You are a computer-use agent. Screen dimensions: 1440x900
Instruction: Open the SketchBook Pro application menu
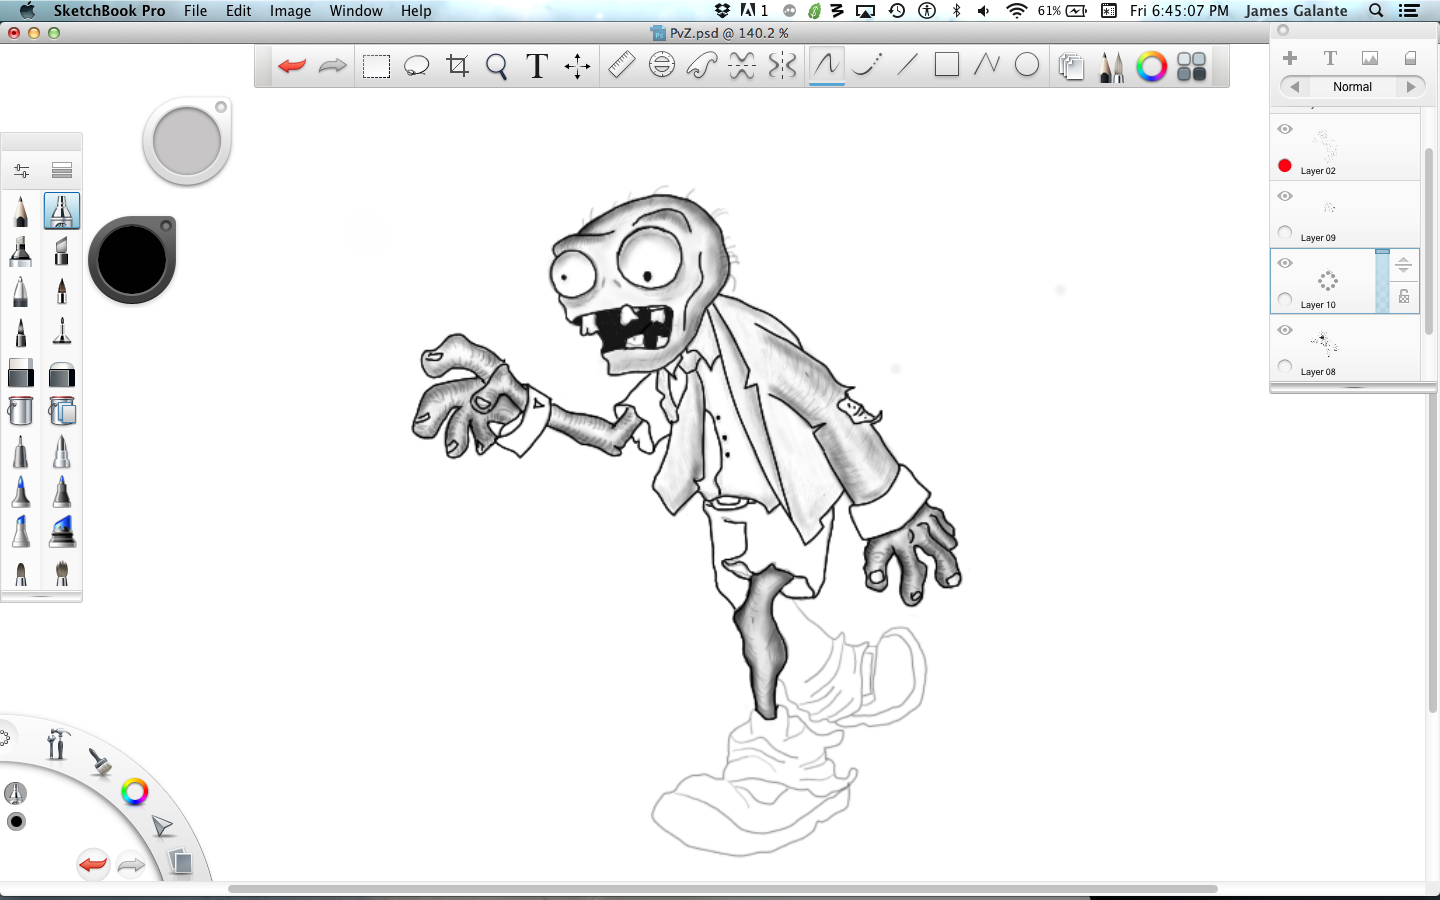click(x=109, y=11)
